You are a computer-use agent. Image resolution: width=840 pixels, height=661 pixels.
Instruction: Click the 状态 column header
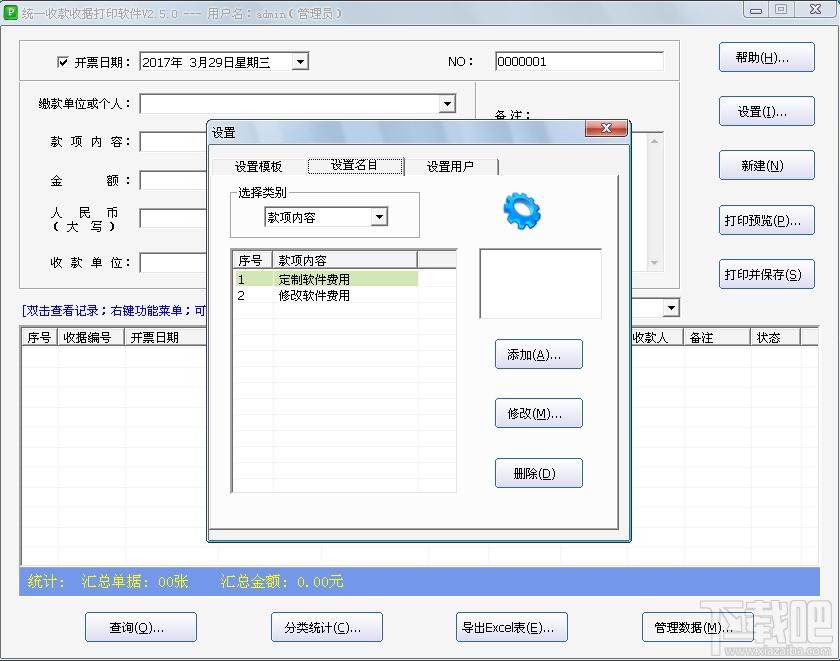775,337
